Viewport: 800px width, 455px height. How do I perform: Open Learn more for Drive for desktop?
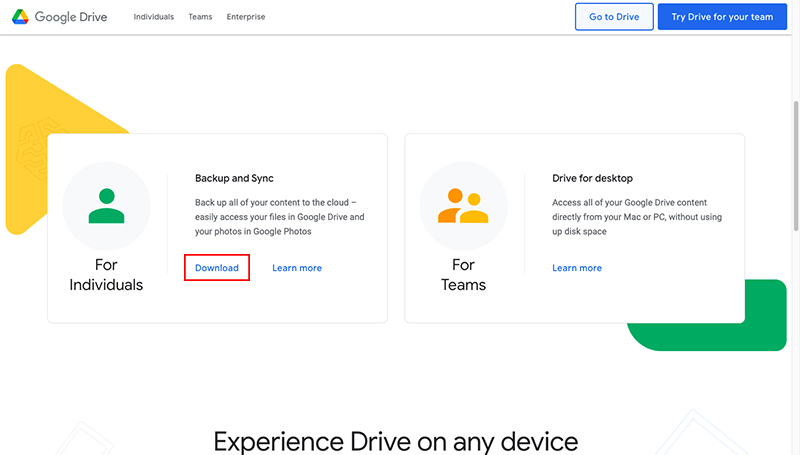point(577,268)
